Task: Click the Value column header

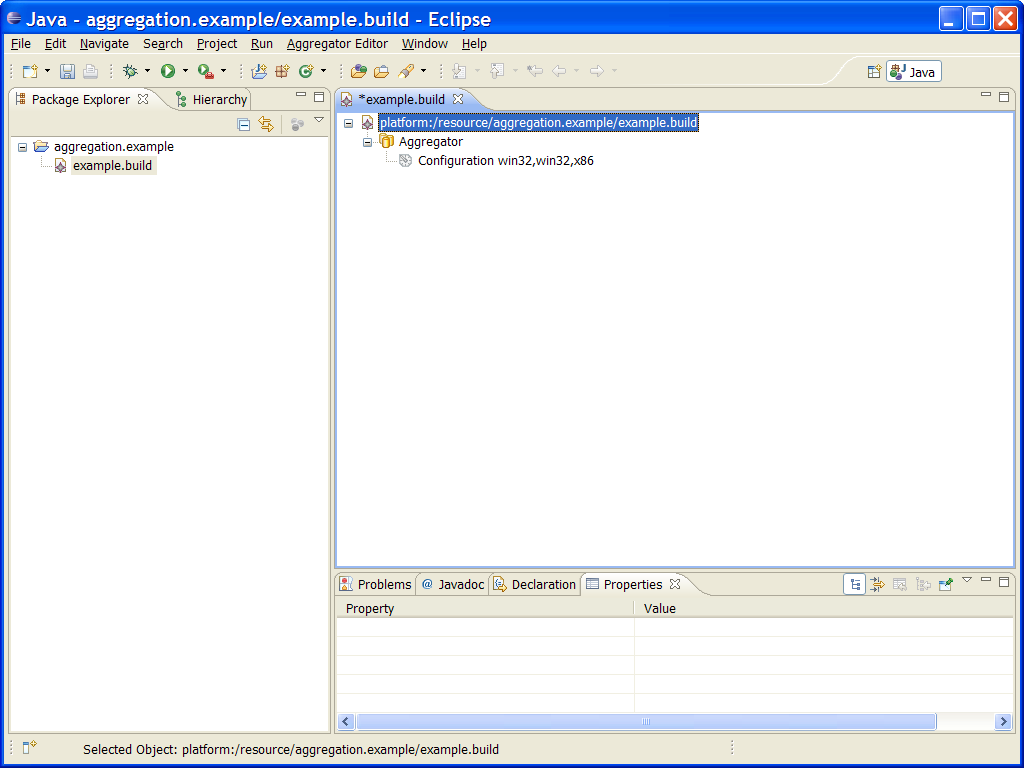Action: click(x=824, y=609)
